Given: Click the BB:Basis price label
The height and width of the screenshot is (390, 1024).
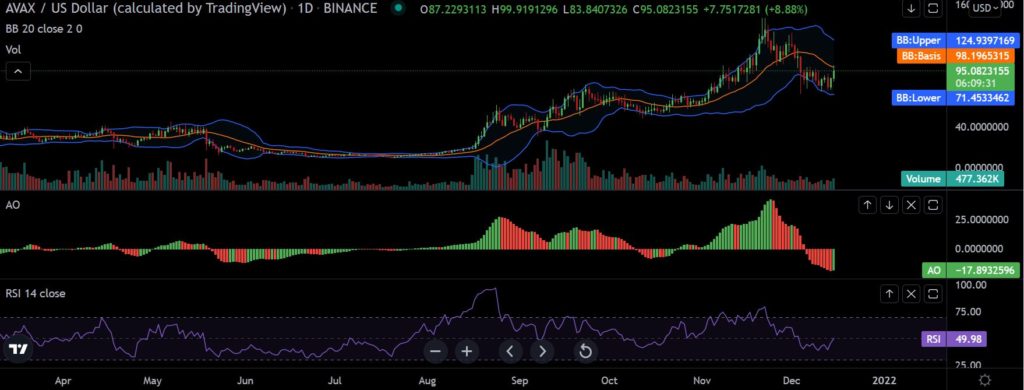Looking at the screenshot, I should [x=955, y=56].
